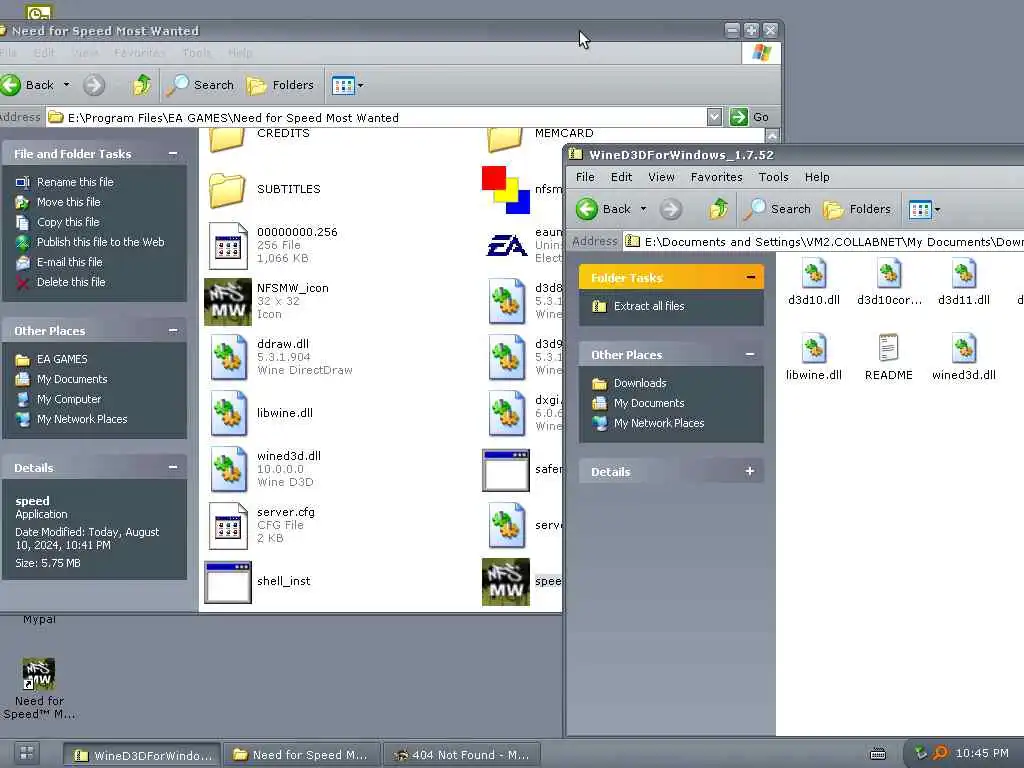Screen dimensions: 1024x768
Task: Select the MEMCARD folder icon
Action: coord(505,140)
